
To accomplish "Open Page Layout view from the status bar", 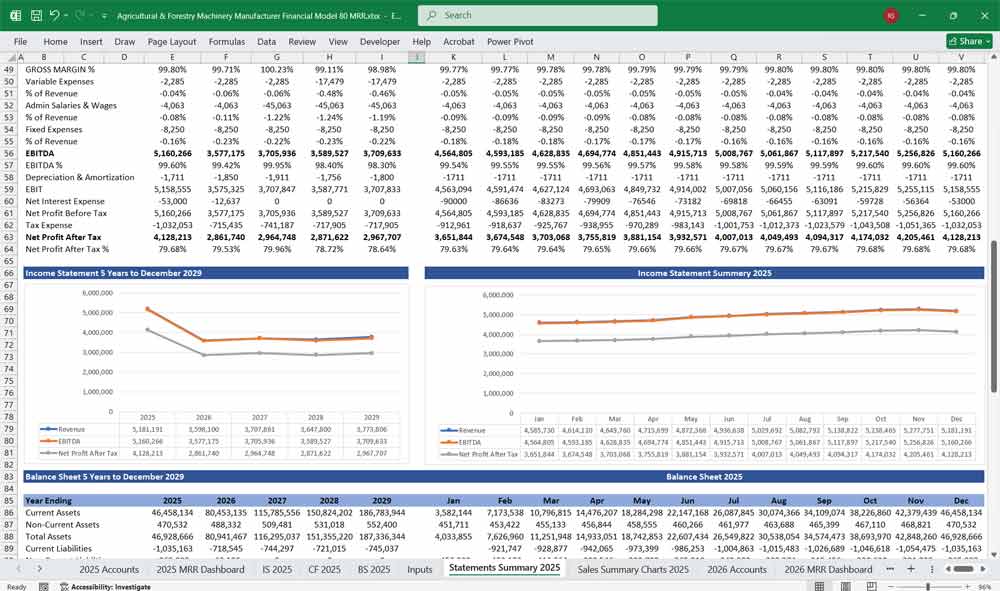I will click(845, 586).
